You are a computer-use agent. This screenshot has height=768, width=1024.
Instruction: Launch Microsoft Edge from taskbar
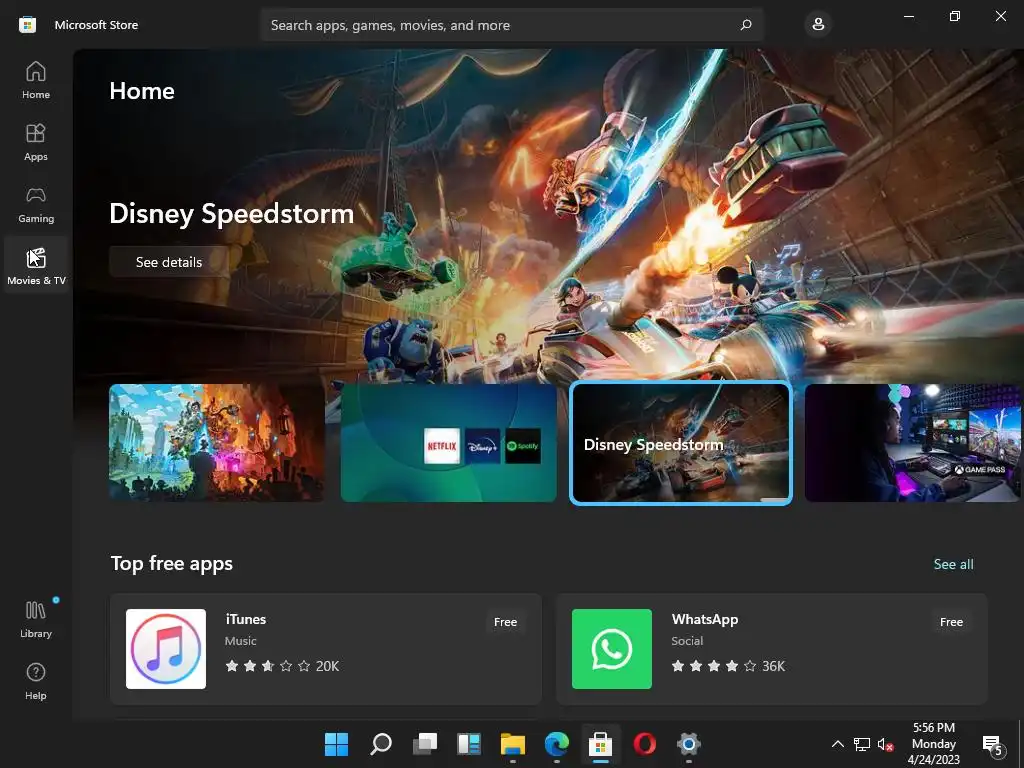click(x=556, y=744)
